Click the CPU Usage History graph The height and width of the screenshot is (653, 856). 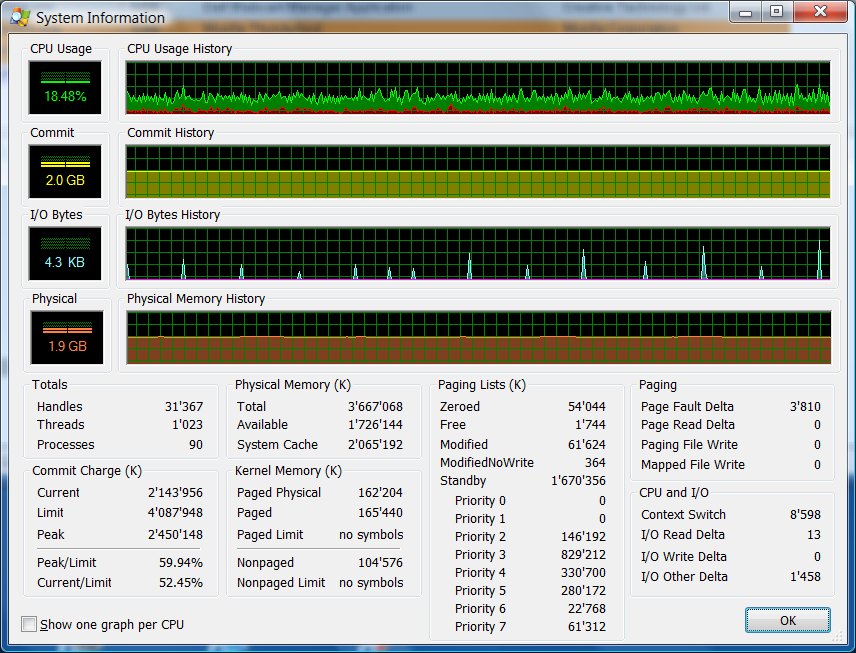478,87
